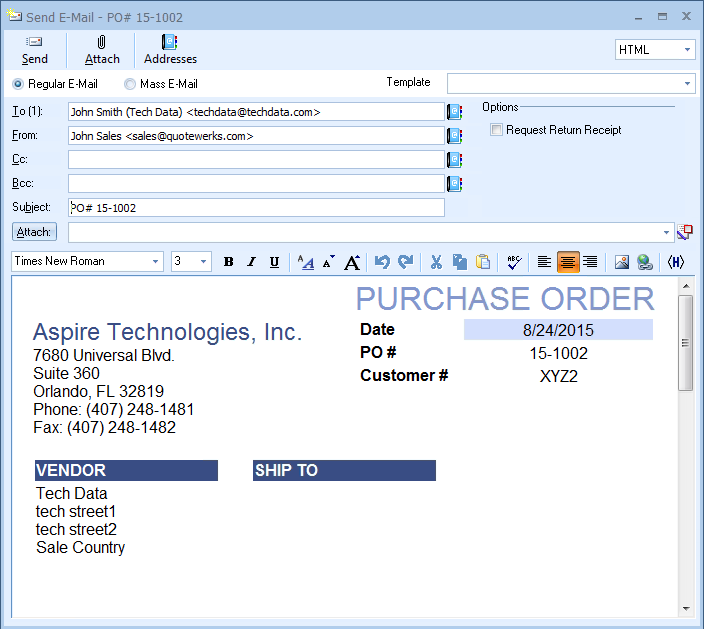Open address book for the To field
The height and width of the screenshot is (629, 704).
click(454, 112)
